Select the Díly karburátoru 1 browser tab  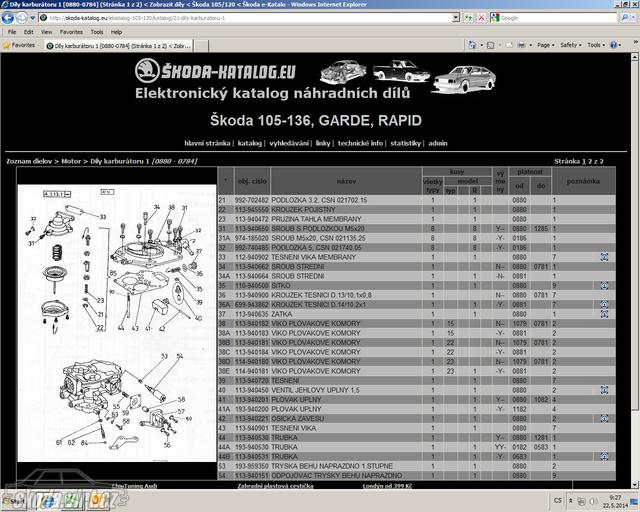(118, 46)
